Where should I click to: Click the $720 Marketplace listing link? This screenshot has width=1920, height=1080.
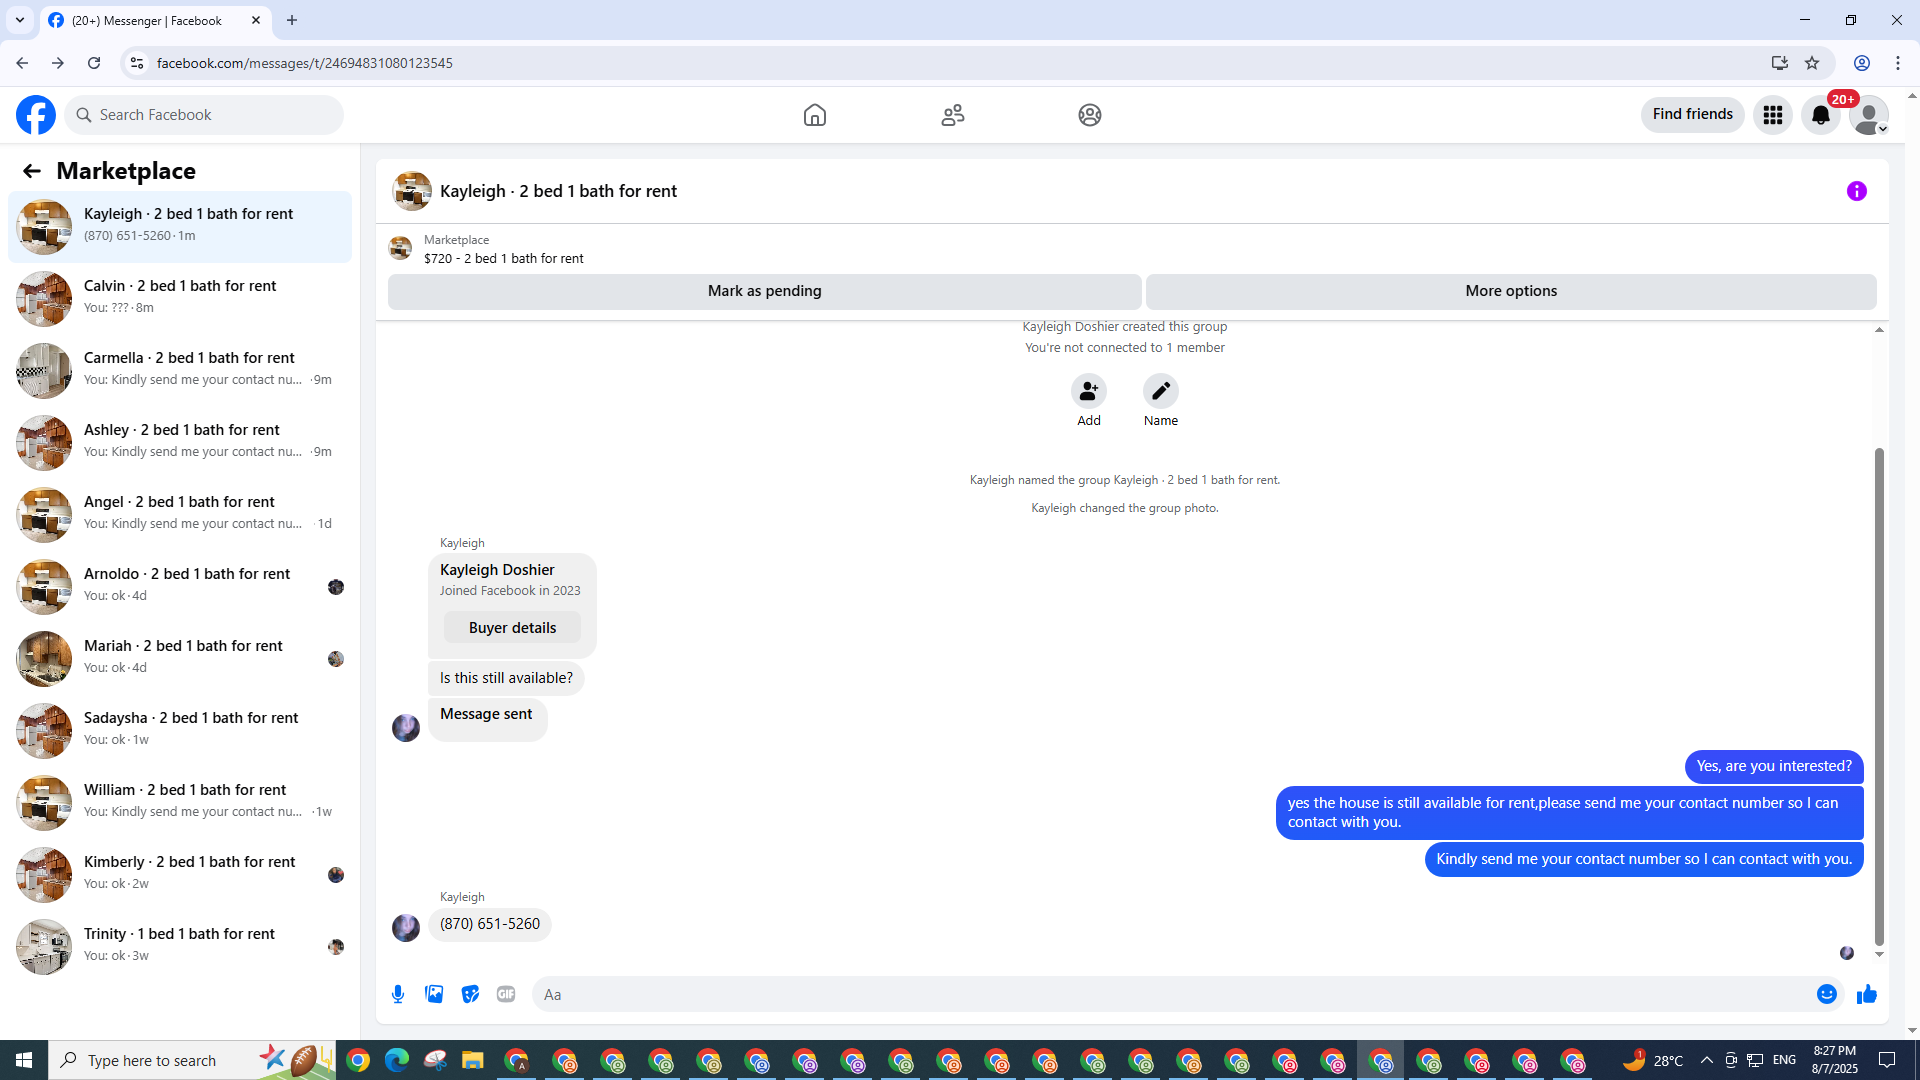[x=503, y=258]
